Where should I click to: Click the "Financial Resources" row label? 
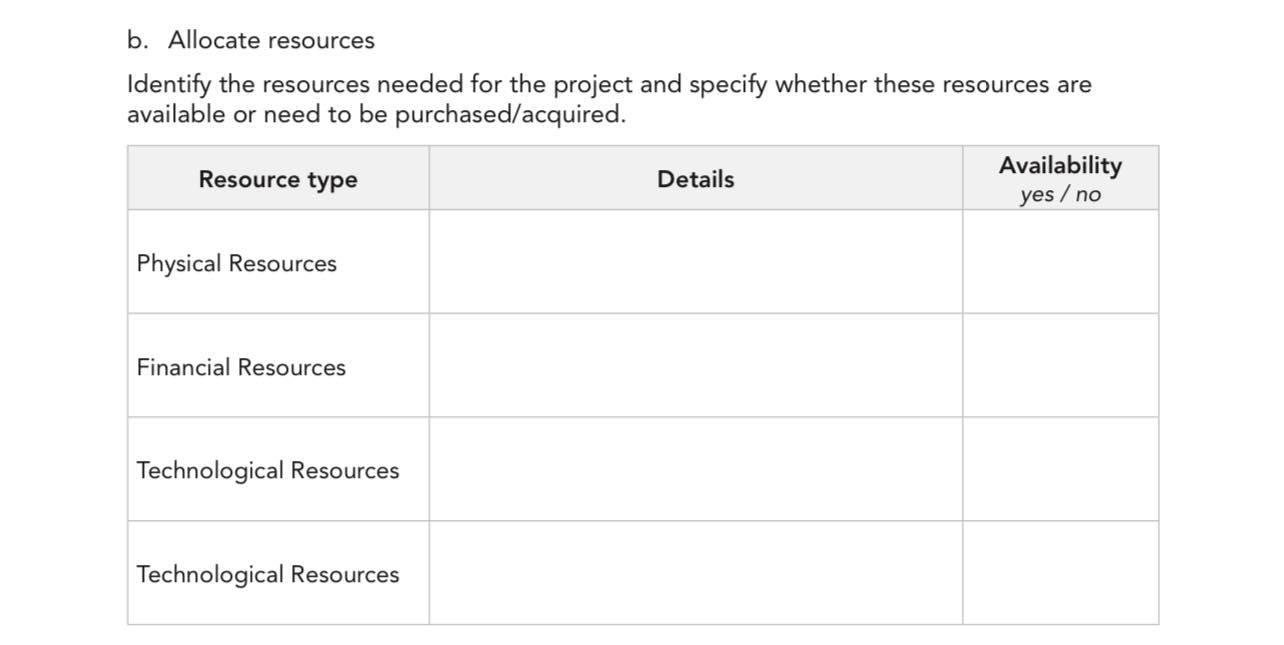pos(241,367)
